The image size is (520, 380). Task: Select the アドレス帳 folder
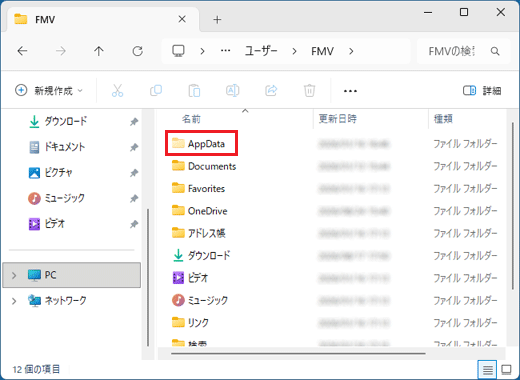[x=206, y=233]
